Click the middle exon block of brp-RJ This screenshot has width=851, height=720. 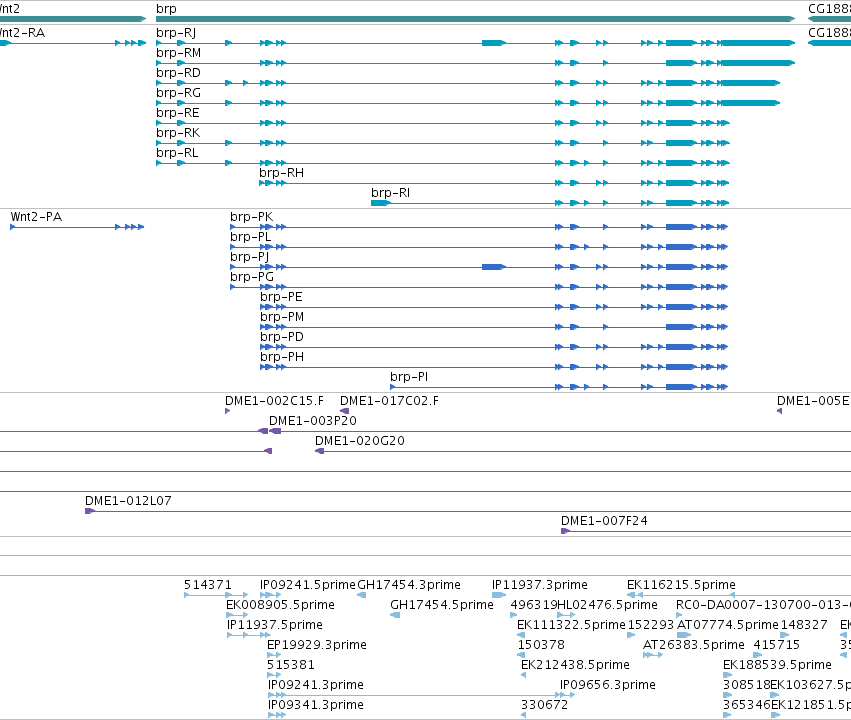coord(493,43)
